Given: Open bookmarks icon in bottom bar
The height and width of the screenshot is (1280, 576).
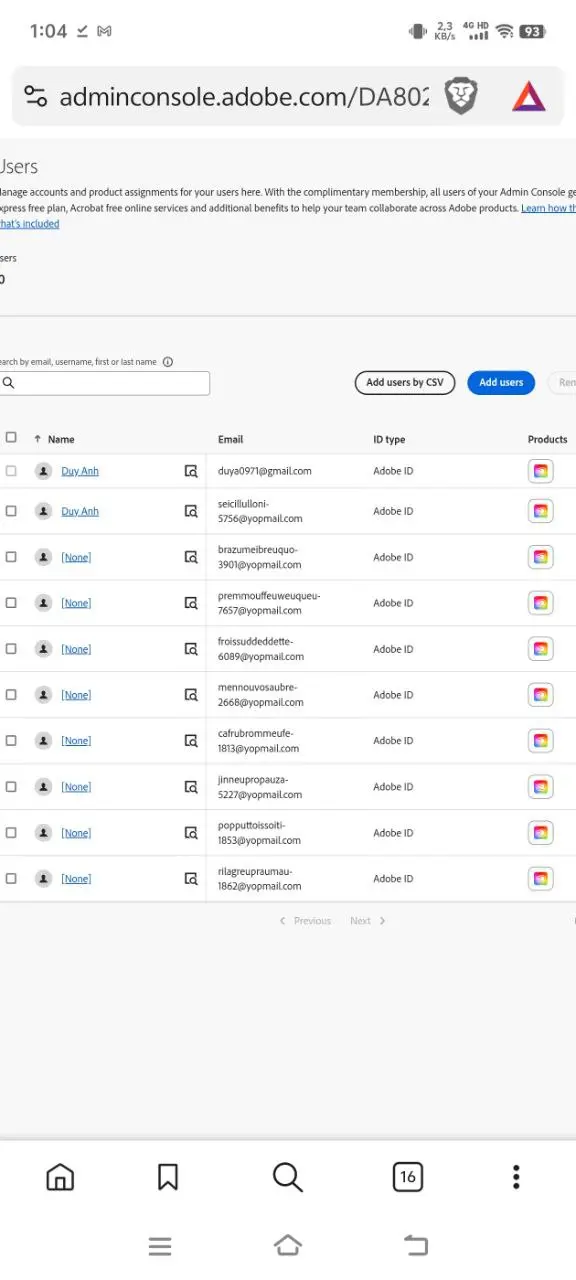Looking at the screenshot, I should [168, 1177].
